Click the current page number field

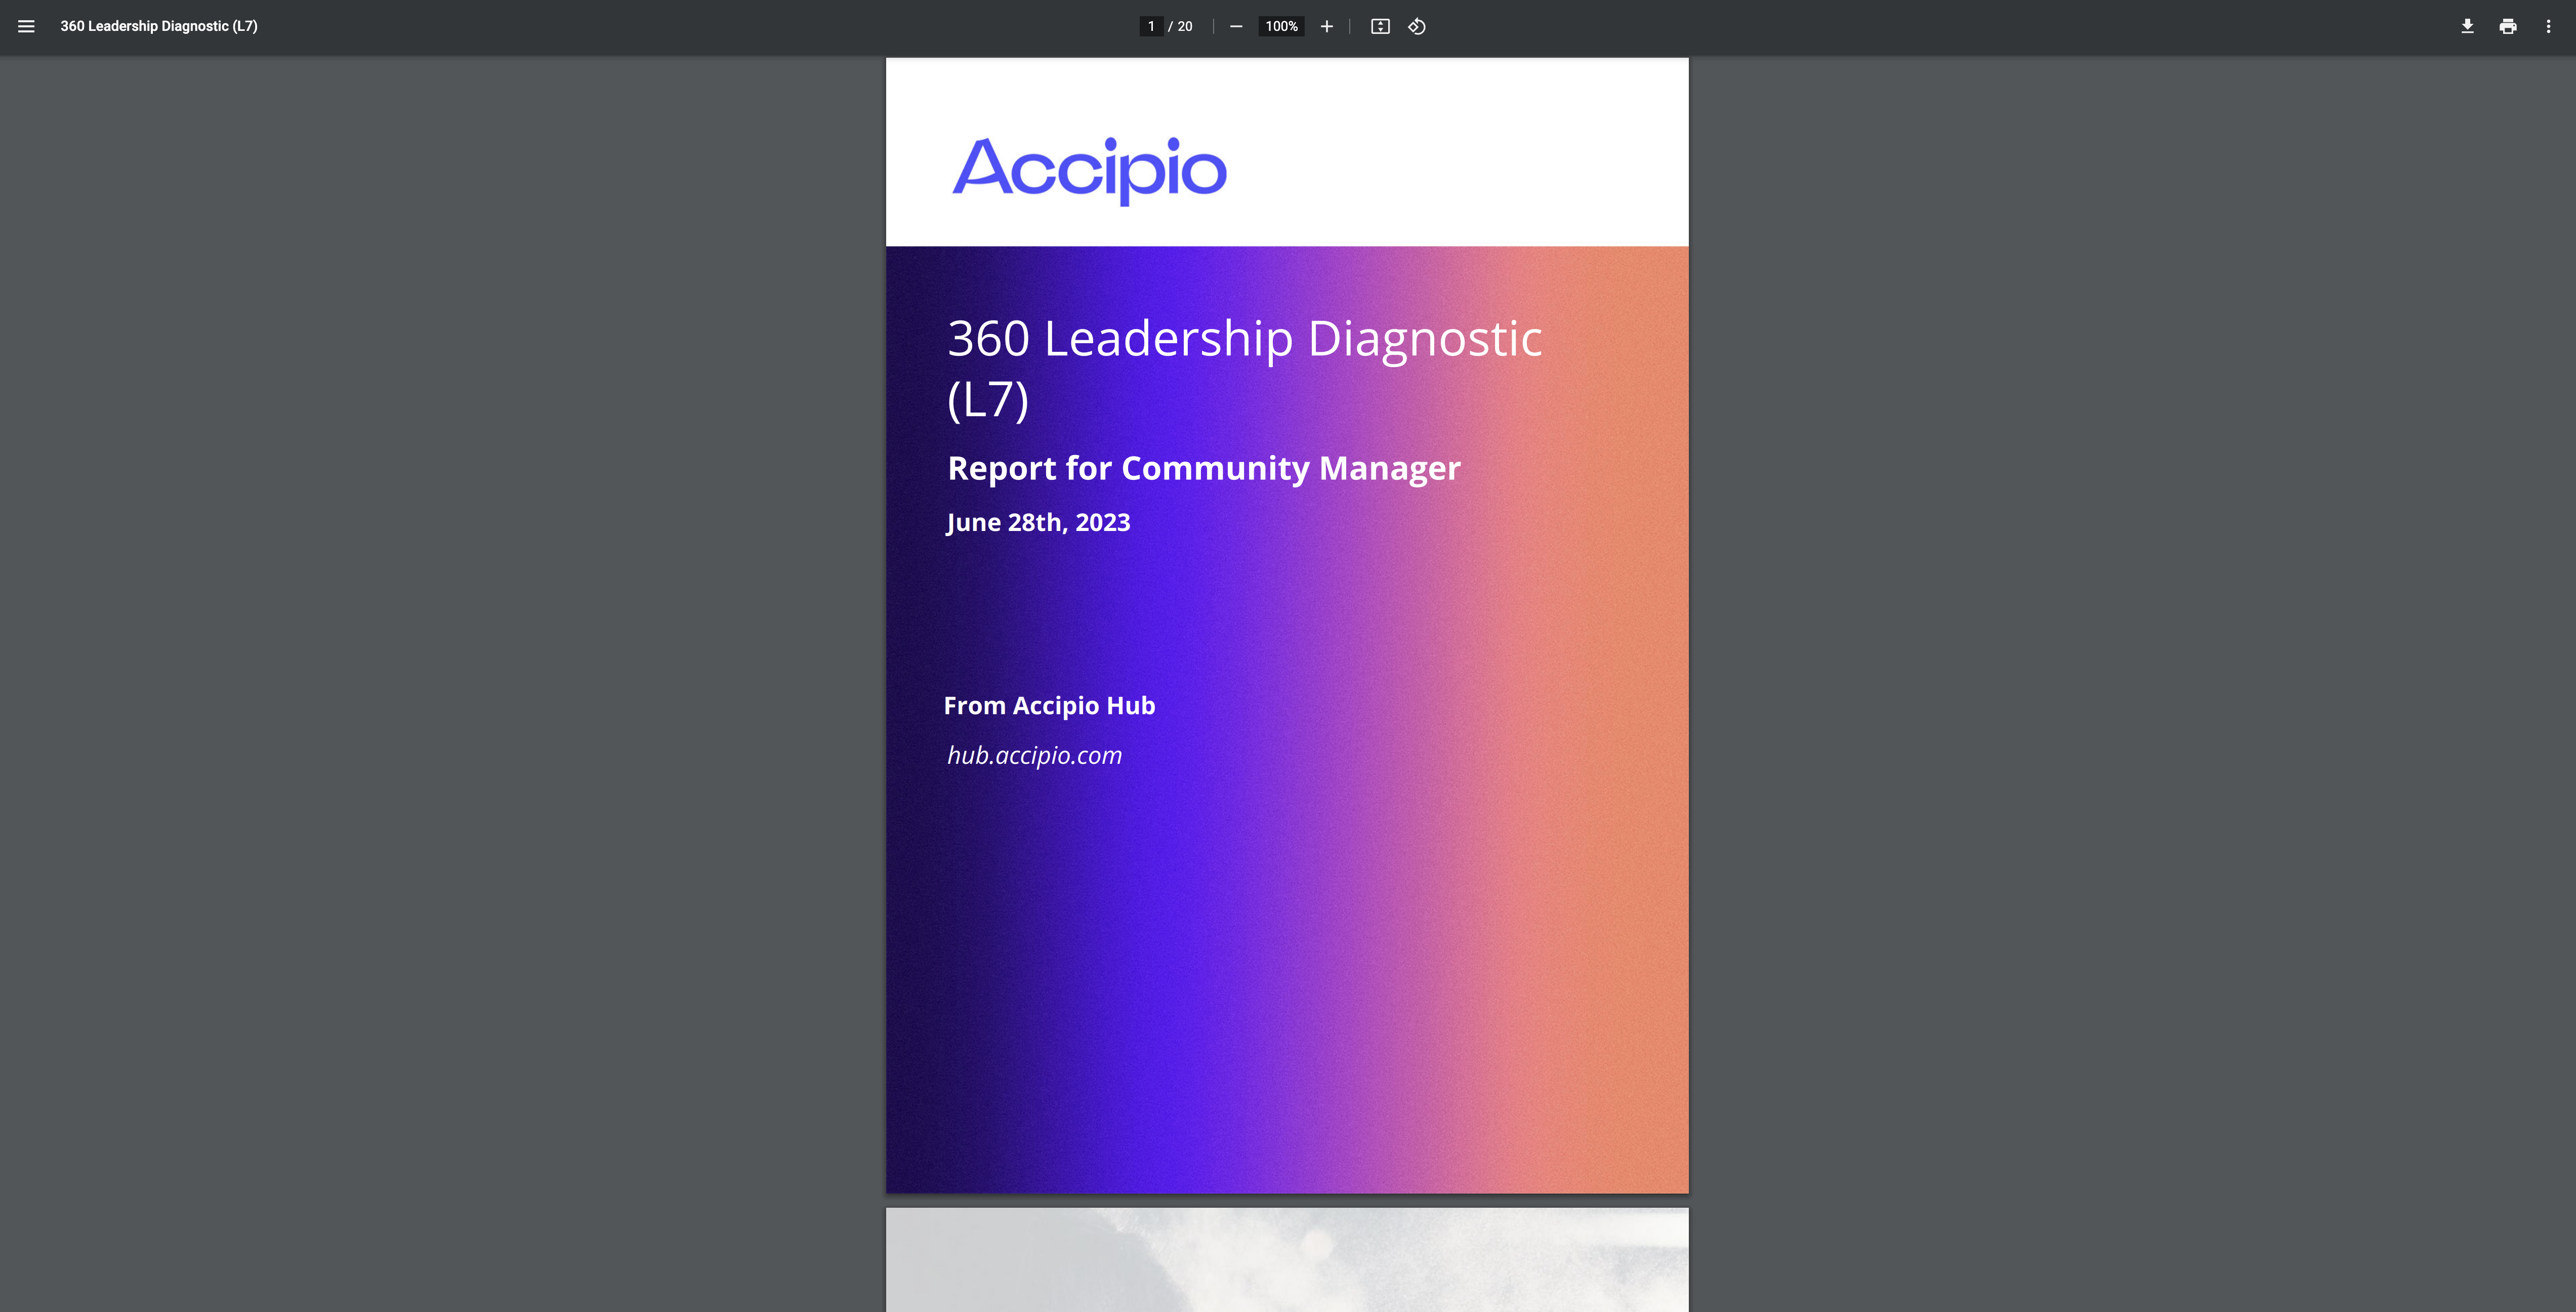point(1151,27)
